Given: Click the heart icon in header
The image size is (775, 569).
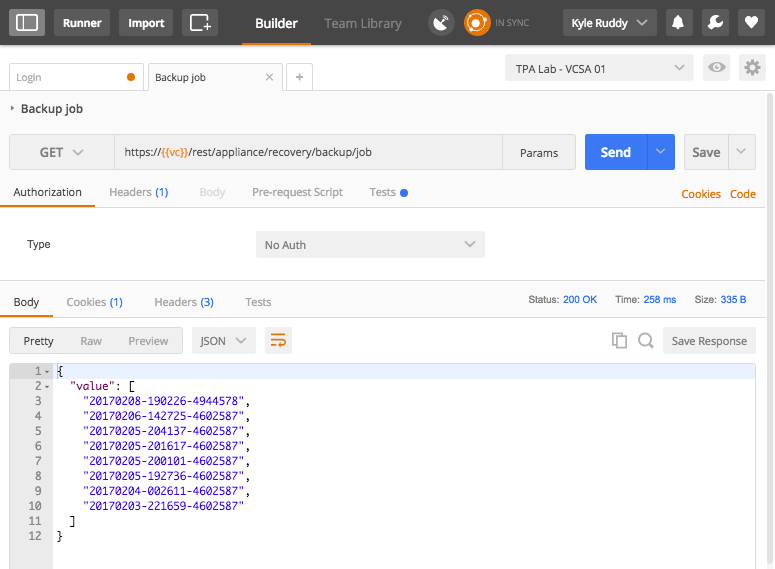Looking at the screenshot, I should (x=750, y=22).
